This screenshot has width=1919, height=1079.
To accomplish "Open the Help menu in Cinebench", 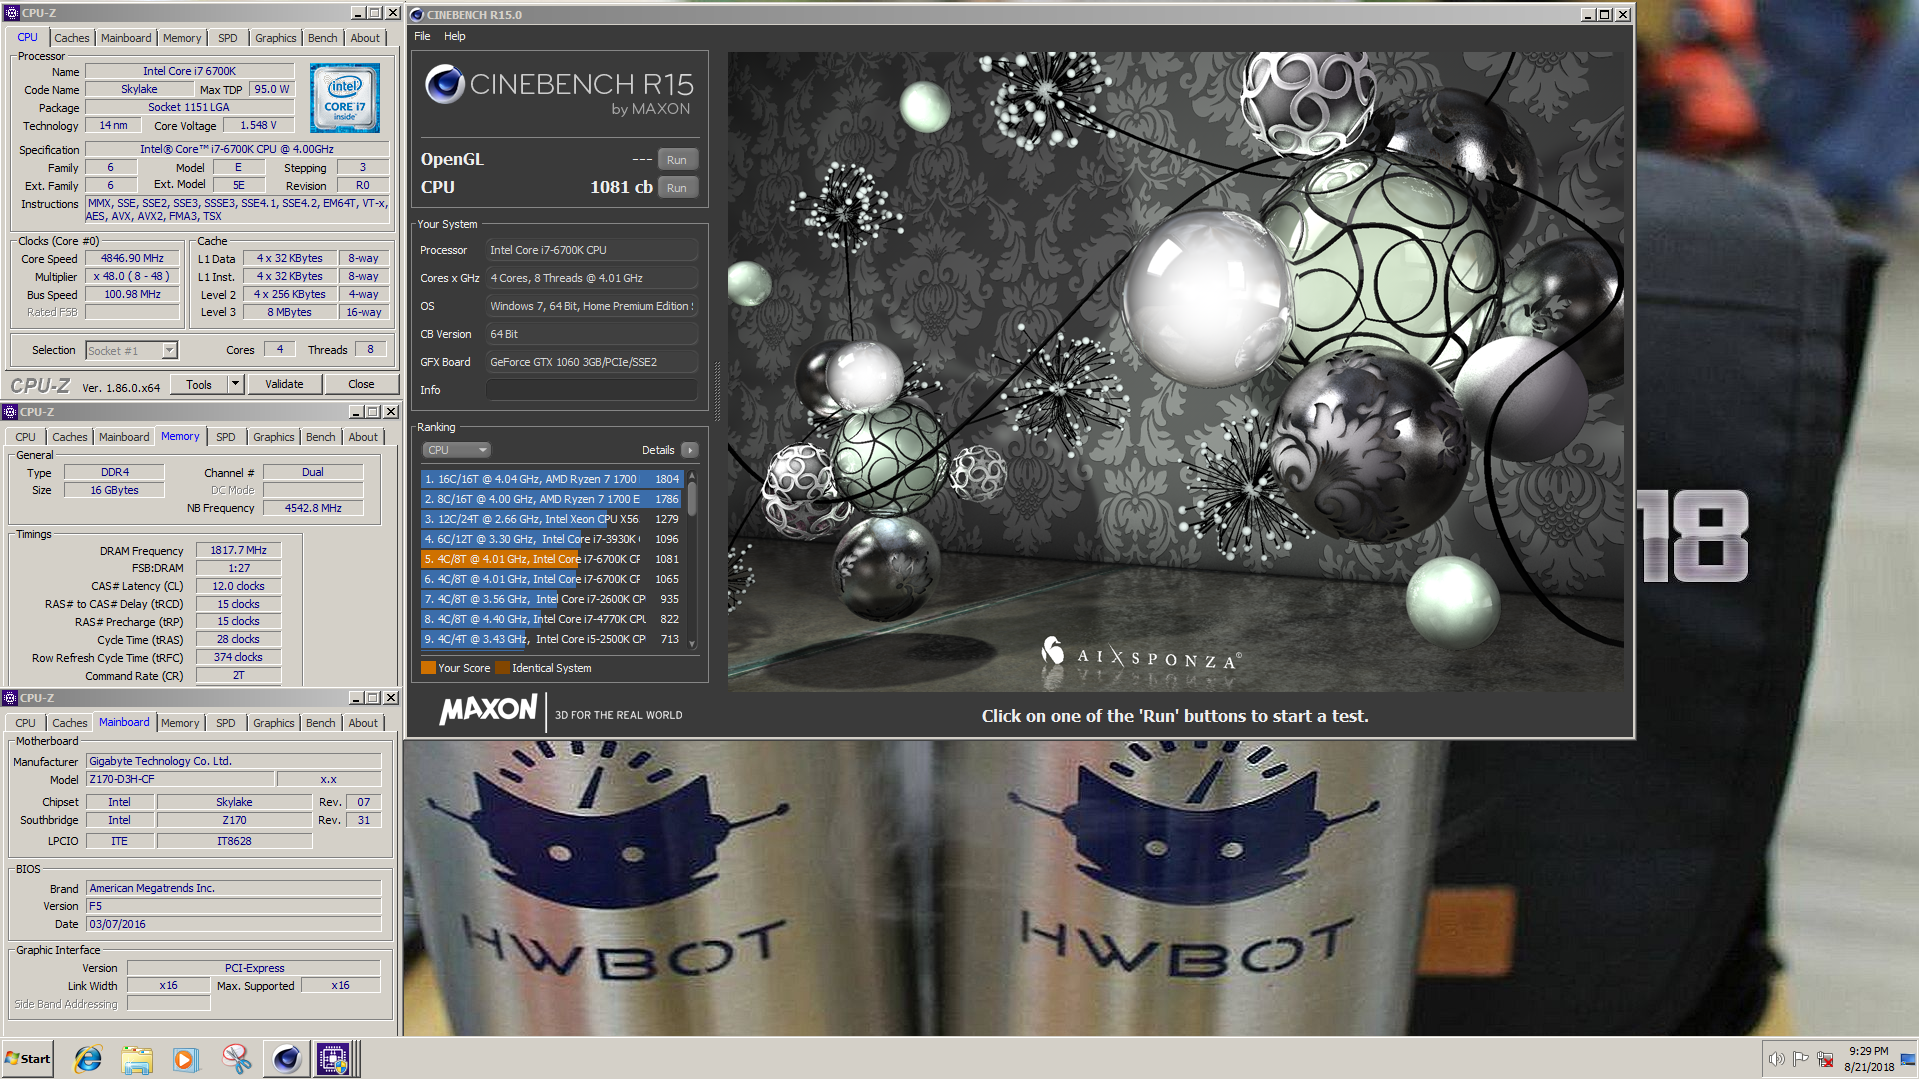I will coord(454,36).
